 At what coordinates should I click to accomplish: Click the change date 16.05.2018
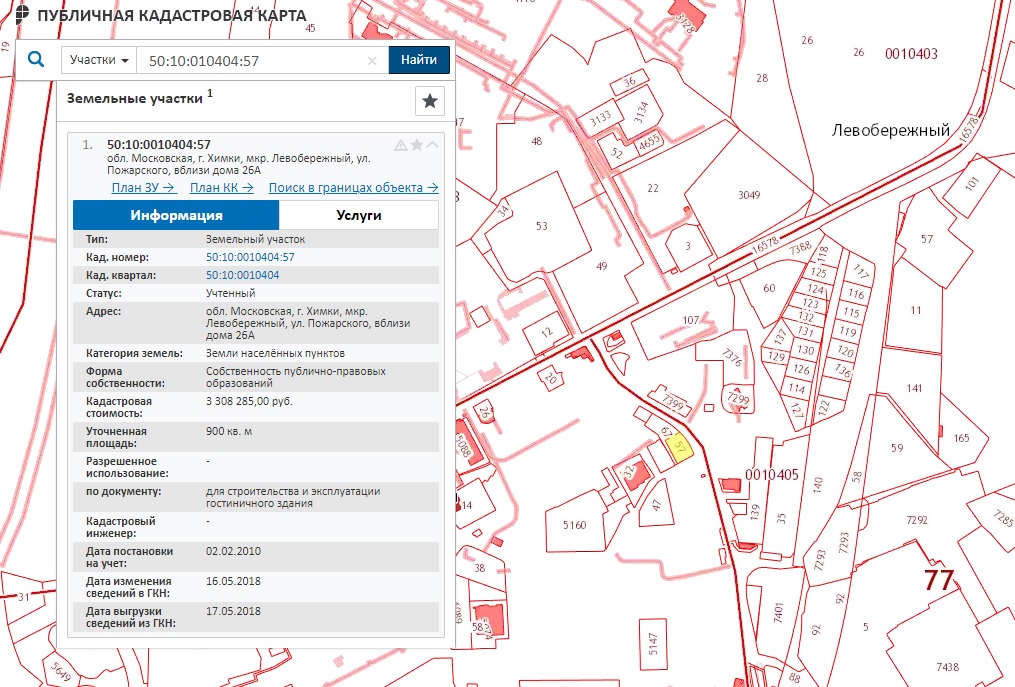pyautogui.click(x=233, y=581)
